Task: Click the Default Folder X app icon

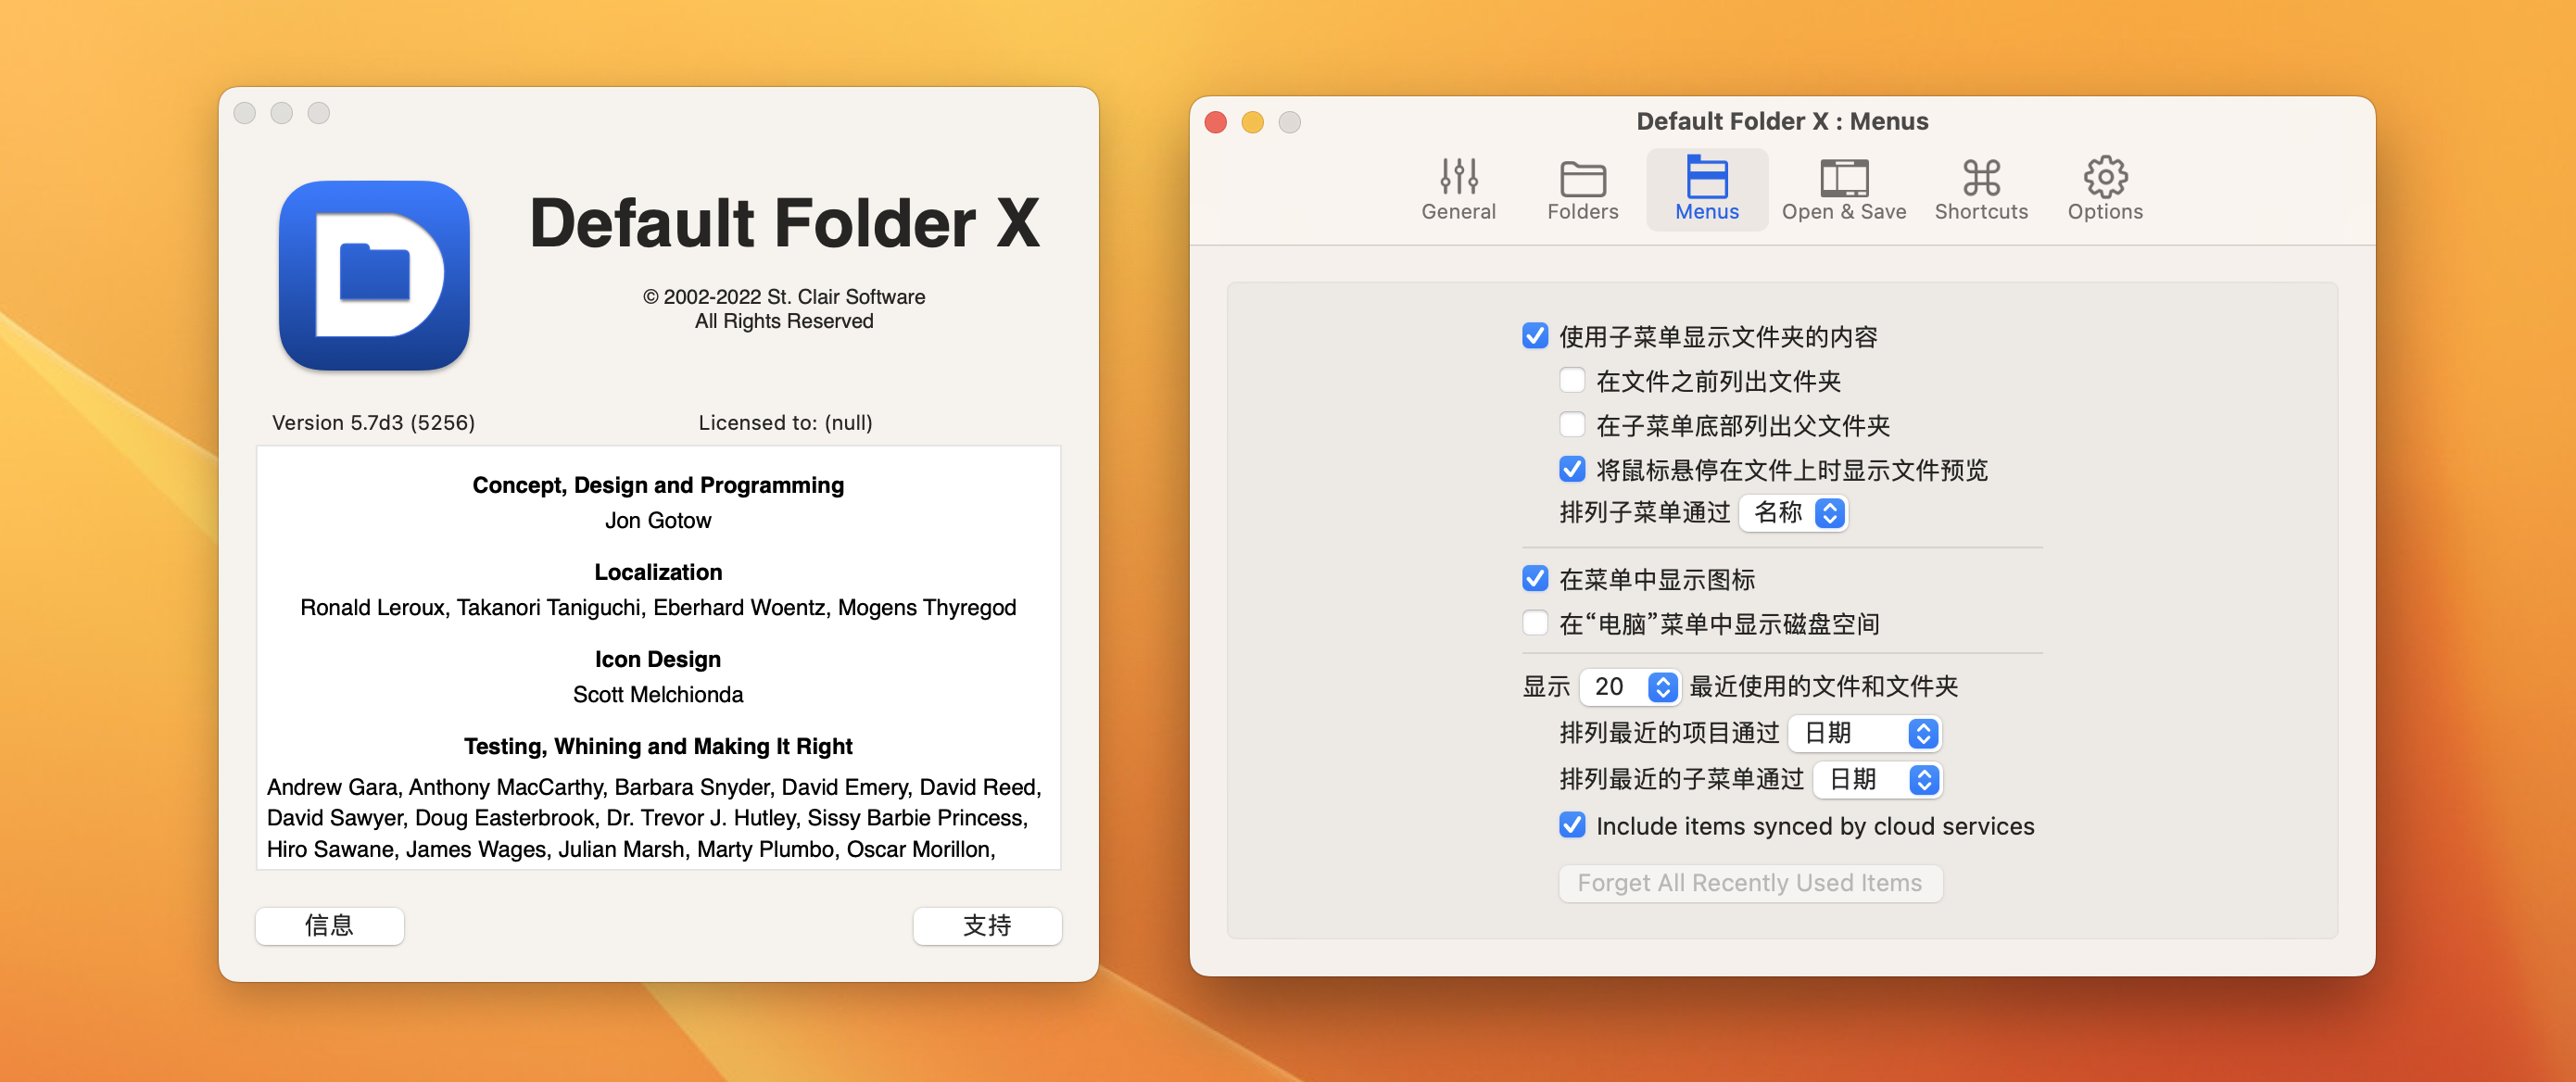Action: click(x=374, y=275)
